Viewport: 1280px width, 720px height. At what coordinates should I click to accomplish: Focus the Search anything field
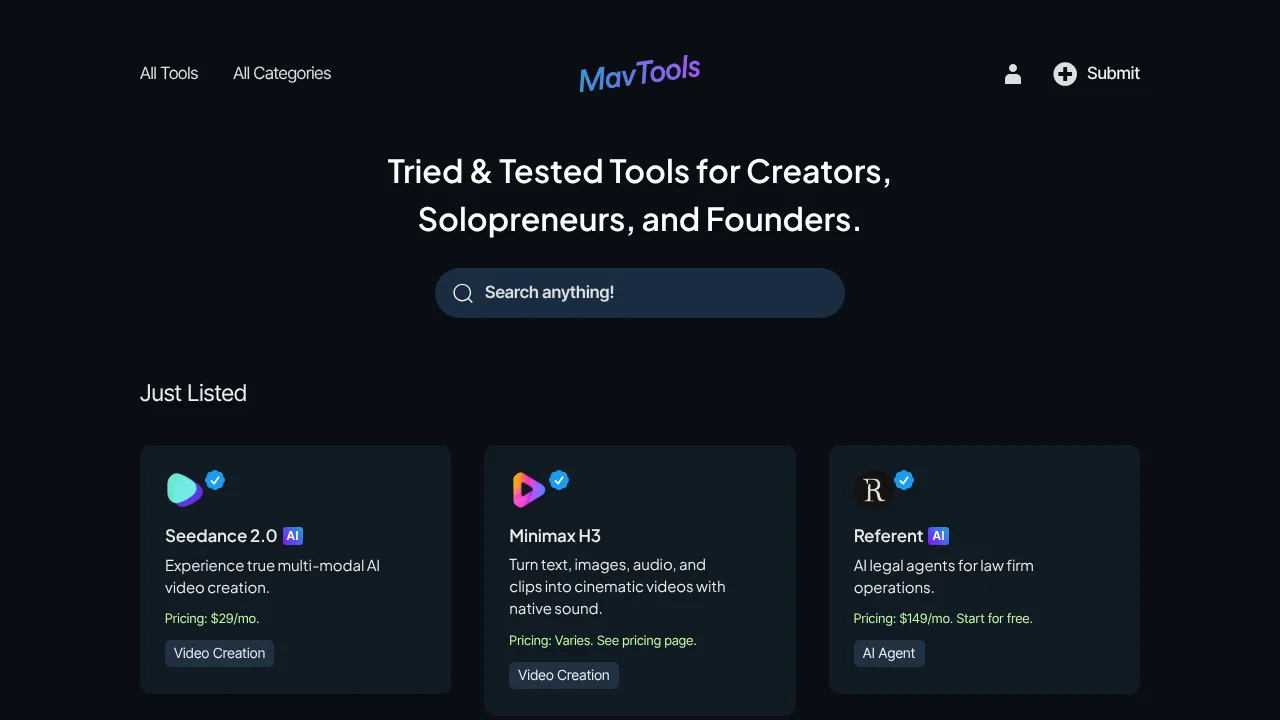point(640,293)
